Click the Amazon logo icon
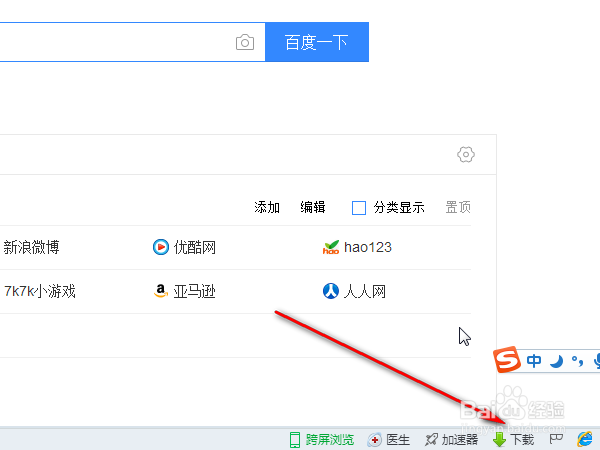Screen dimensions: 600x450 coord(161,291)
